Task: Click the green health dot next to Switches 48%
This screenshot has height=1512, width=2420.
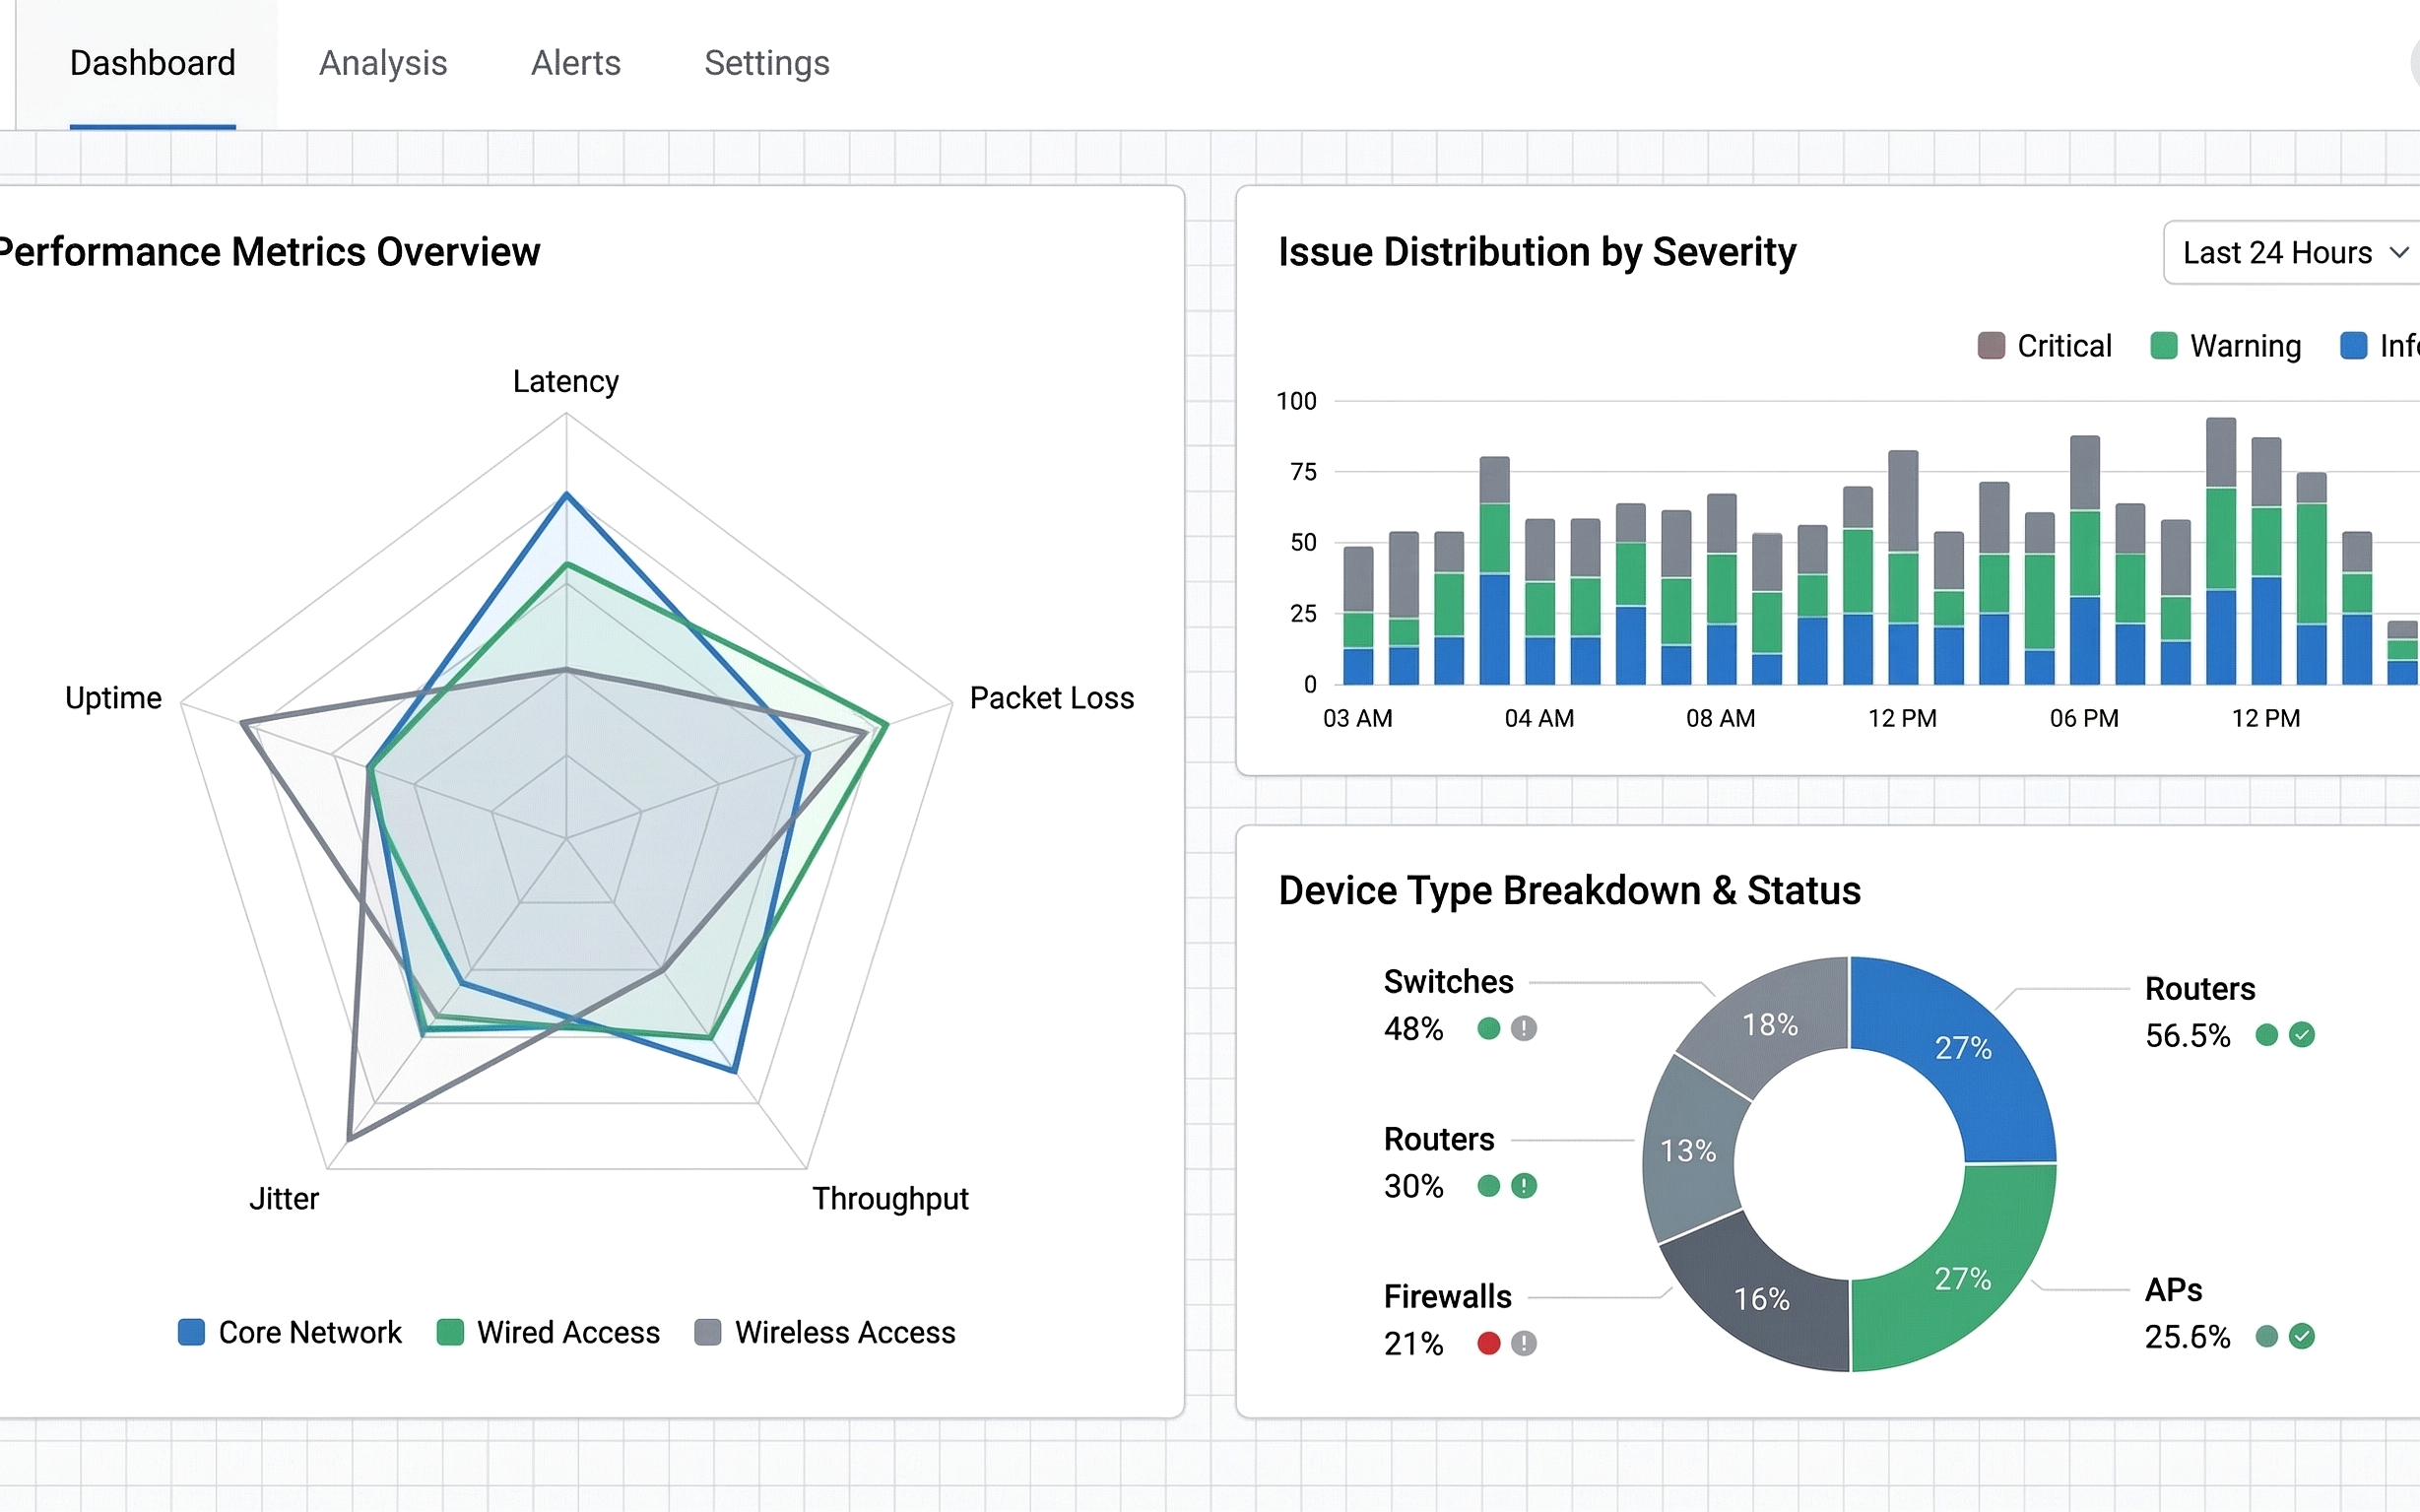Action: (x=1489, y=1028)
